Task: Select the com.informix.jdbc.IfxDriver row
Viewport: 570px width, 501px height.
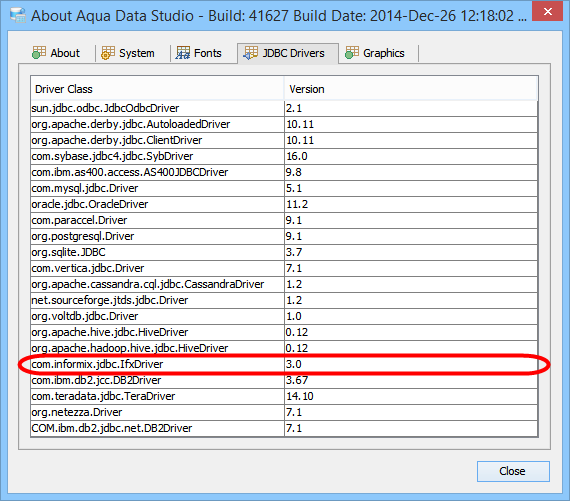Action: pyautogui.click(x=284, y=364)
